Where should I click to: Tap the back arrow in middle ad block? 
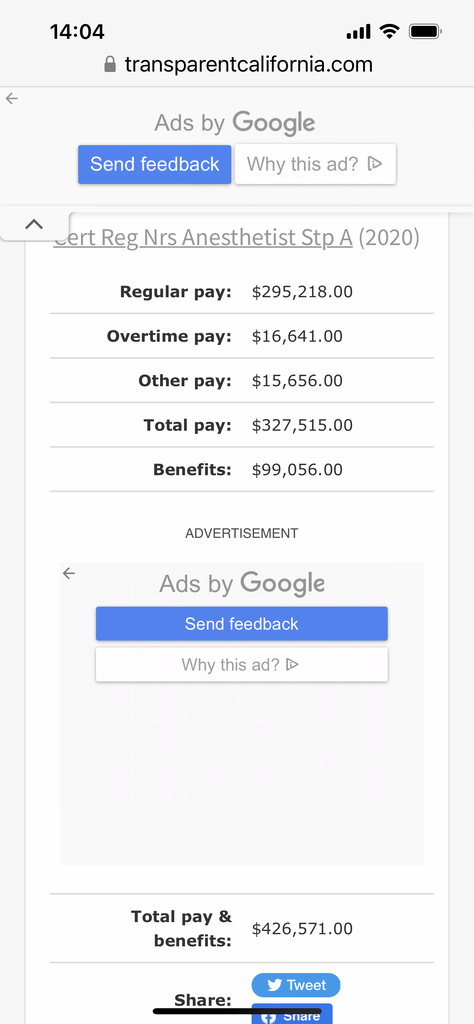pyautogui.click(x=69, y=573)
